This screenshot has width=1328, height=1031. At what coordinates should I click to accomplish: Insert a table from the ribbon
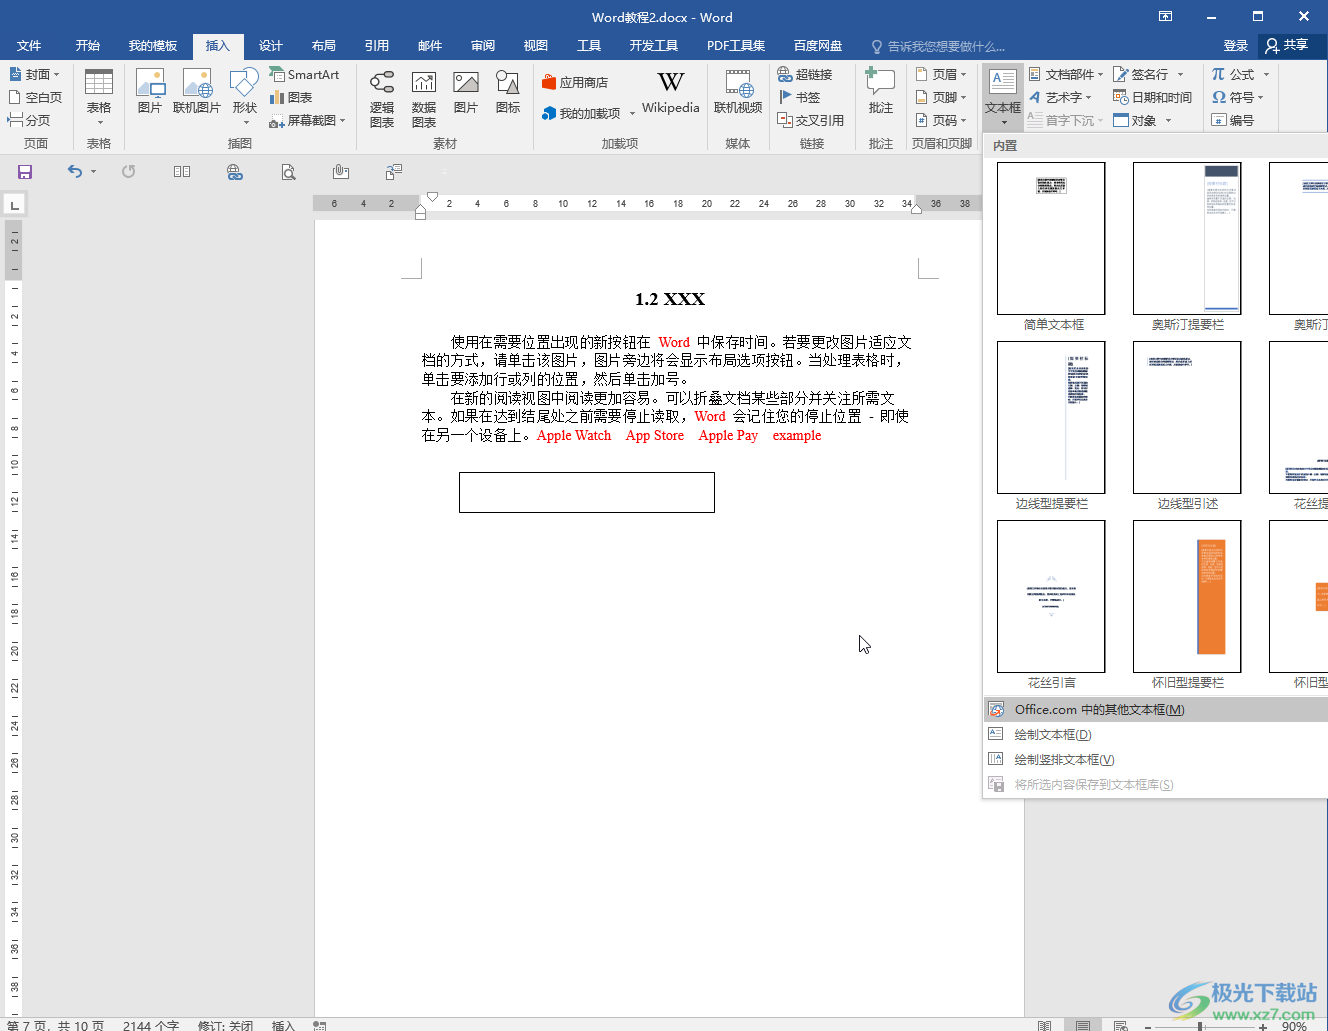(99, 96)
